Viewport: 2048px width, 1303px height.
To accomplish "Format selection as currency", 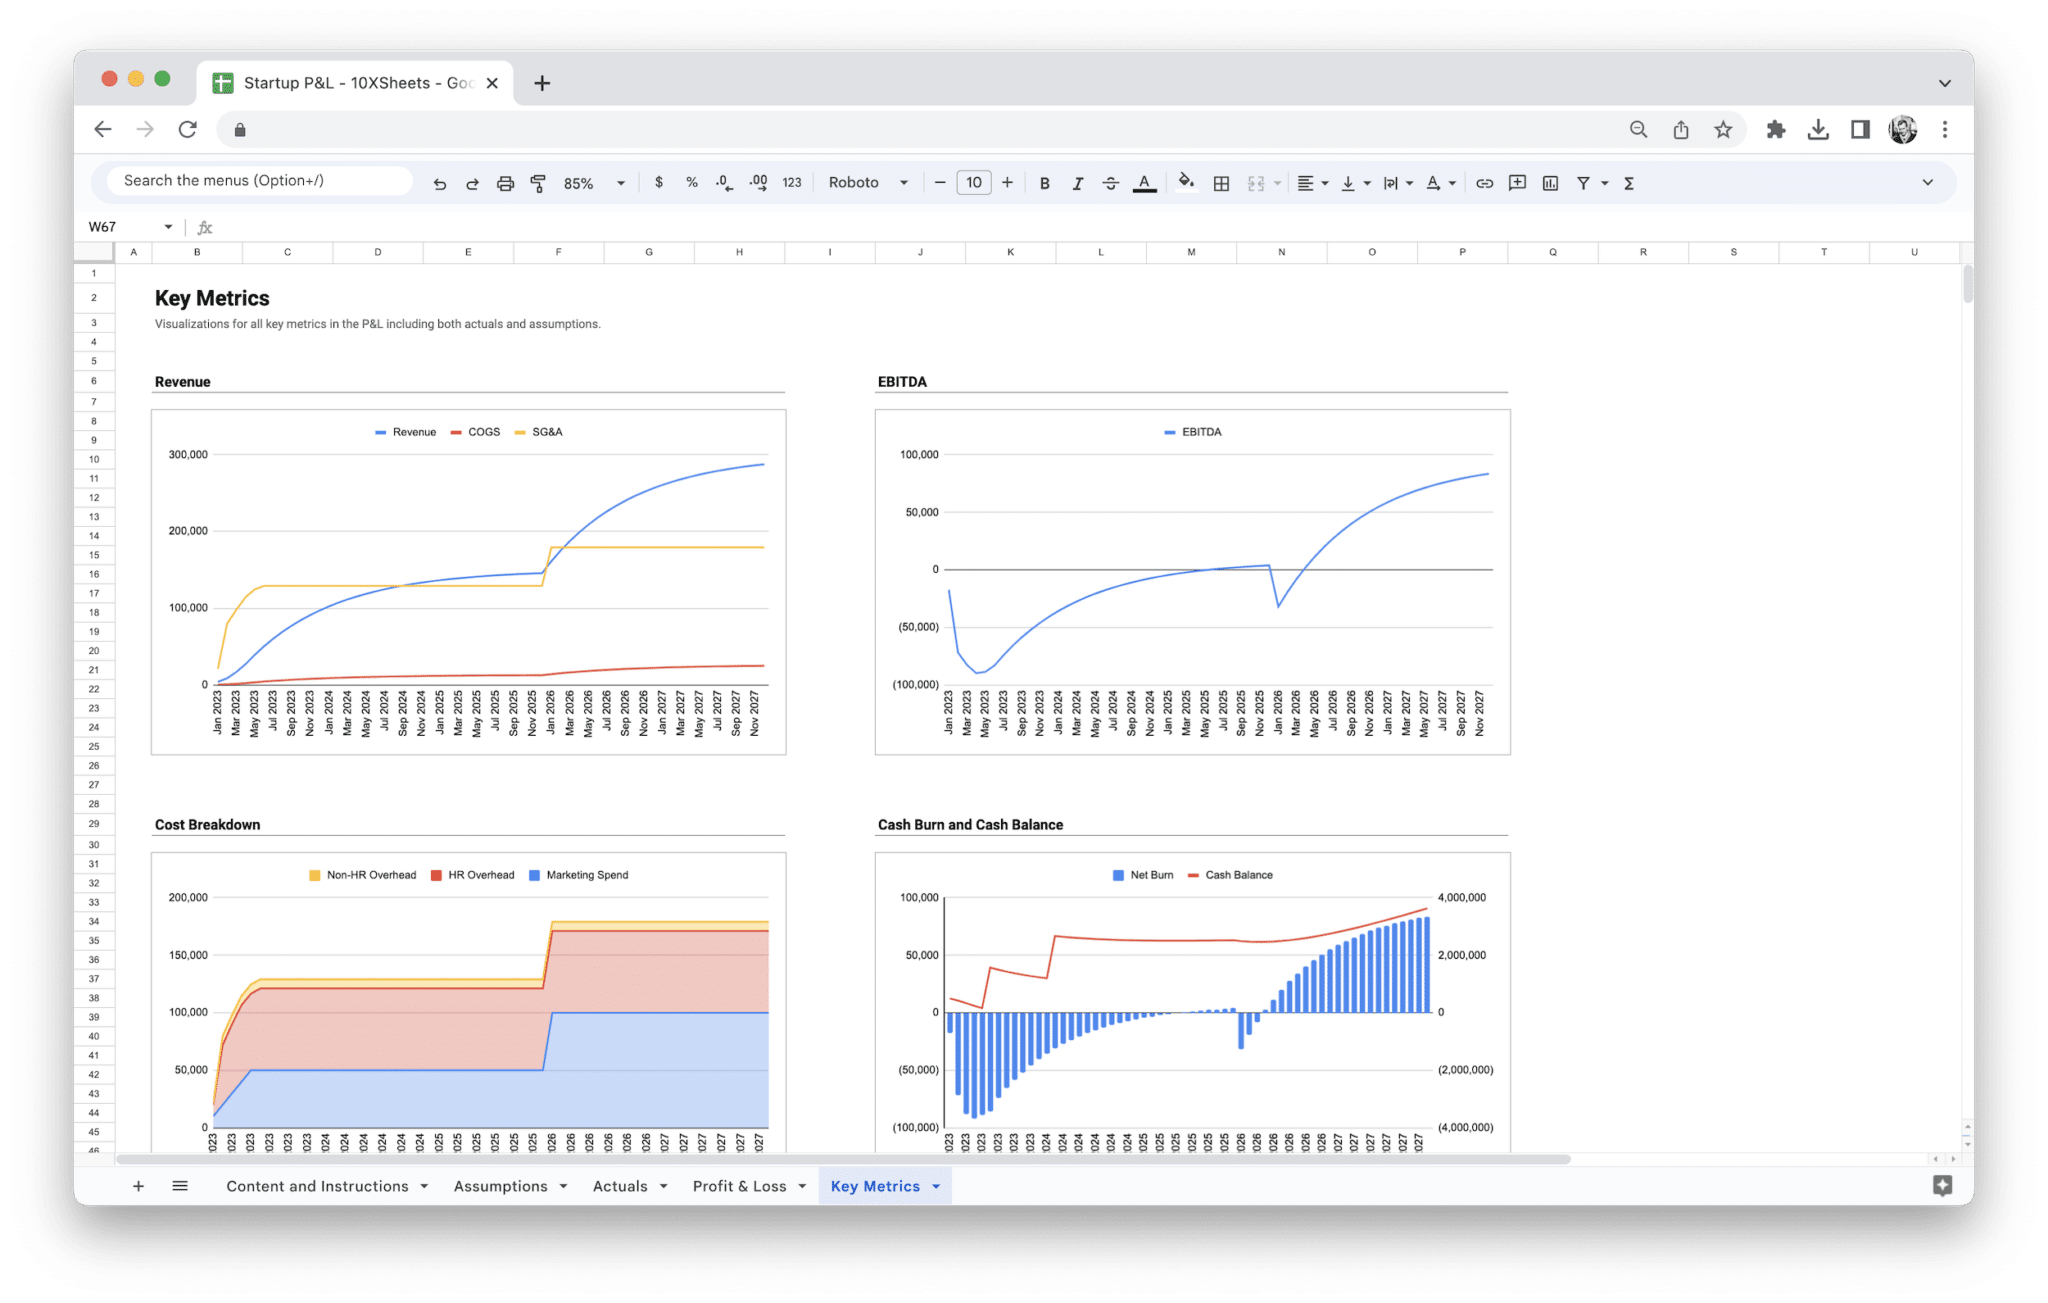I will point(659,183).
